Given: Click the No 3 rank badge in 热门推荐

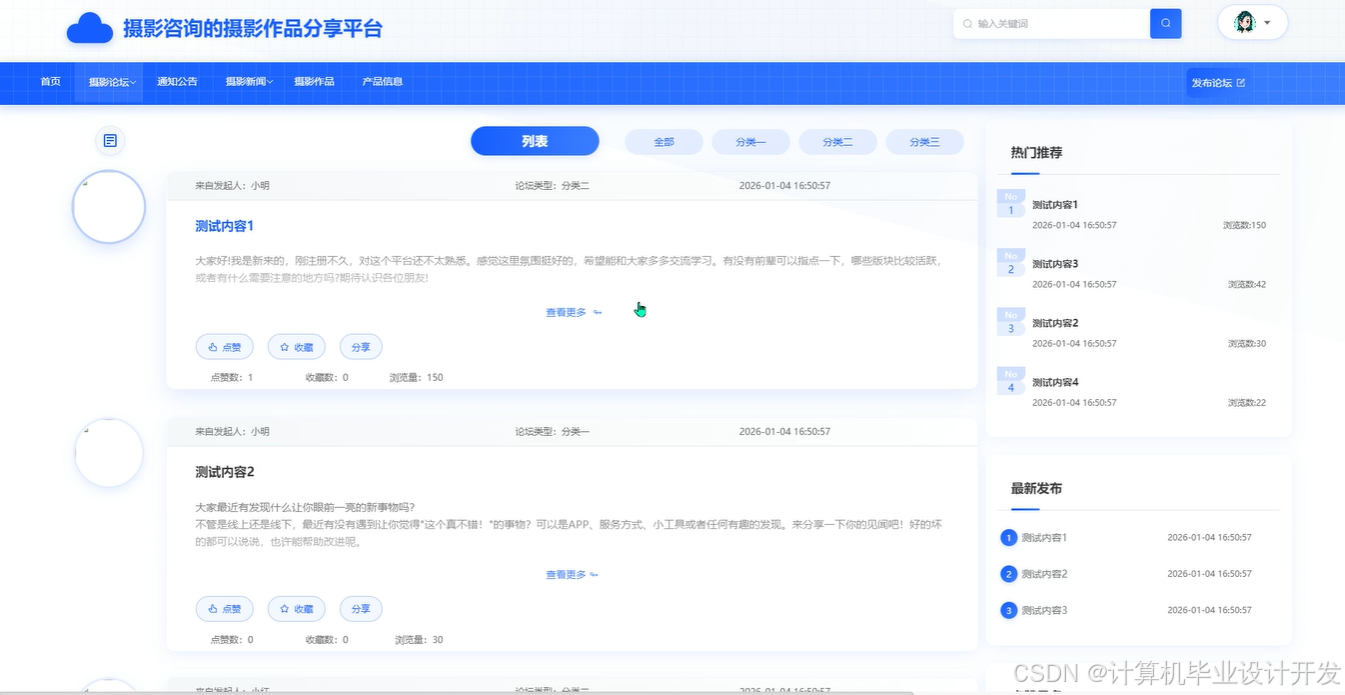Looking at the screenshot, I should point(1011,322).
